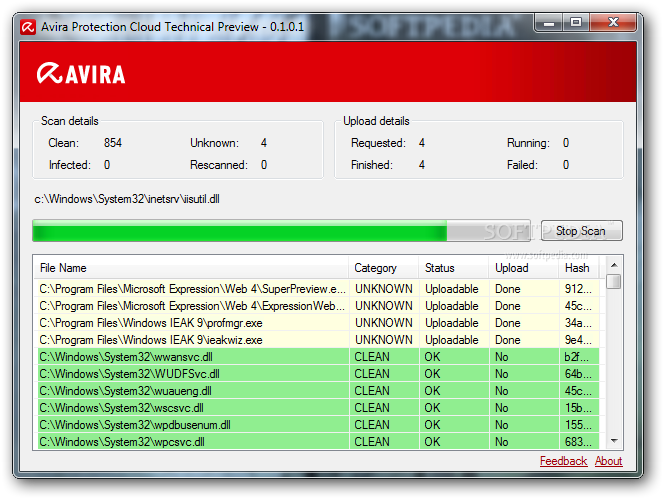The image size is (664, 499).
Task: Click hash 155... in wpdbusenum.dll row
Action: point(578,424)
